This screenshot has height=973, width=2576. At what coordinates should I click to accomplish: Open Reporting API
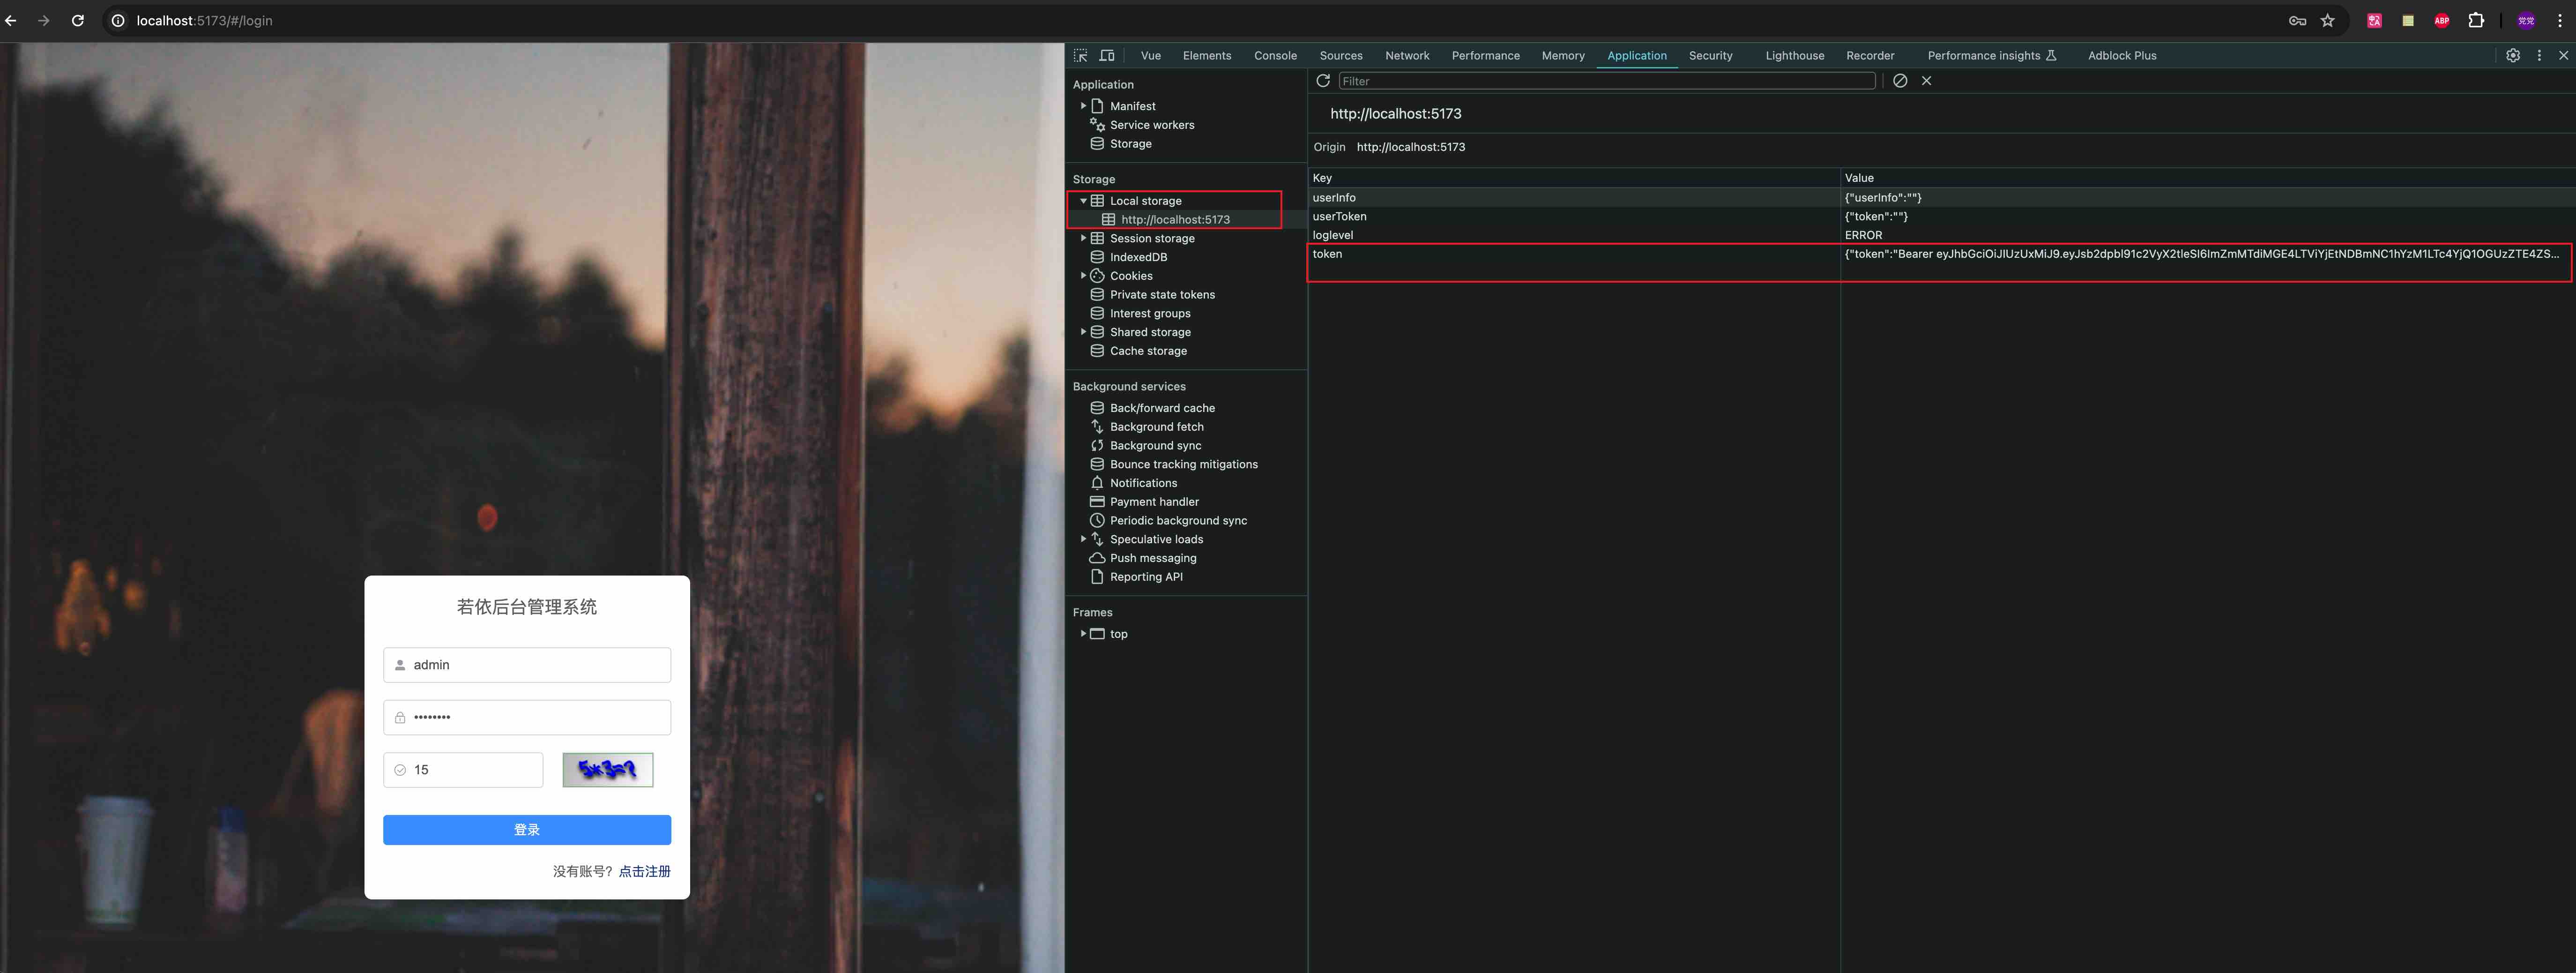coord(1146,577)
